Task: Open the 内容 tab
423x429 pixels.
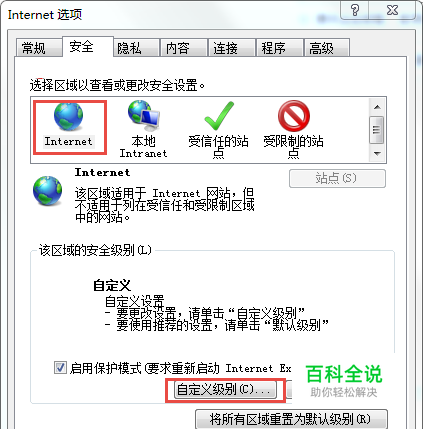Action: (x=177, y=48)
